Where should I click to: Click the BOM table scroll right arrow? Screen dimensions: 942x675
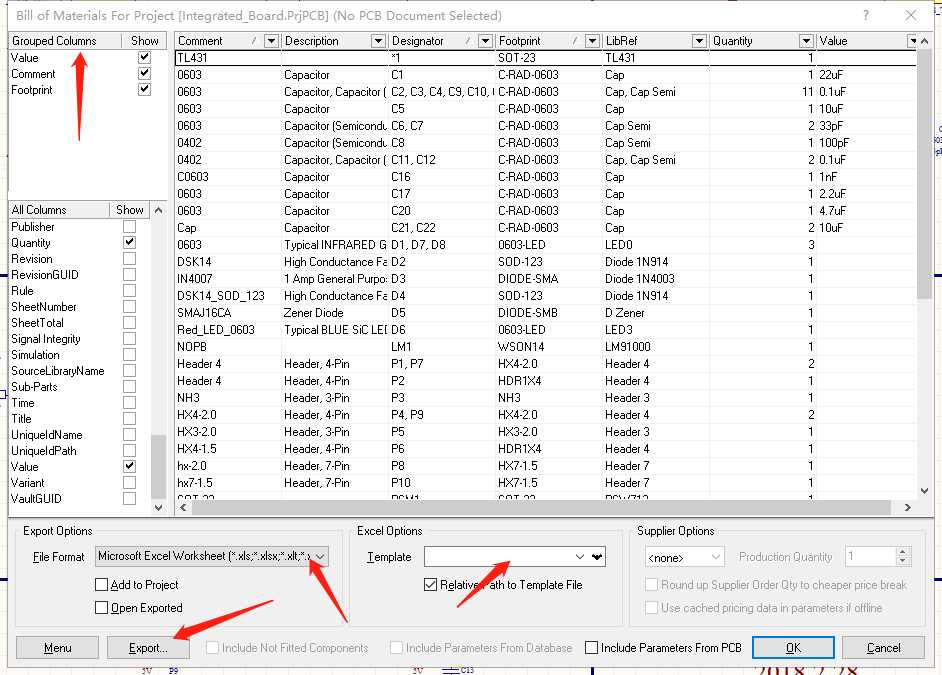tap(907, 507)
